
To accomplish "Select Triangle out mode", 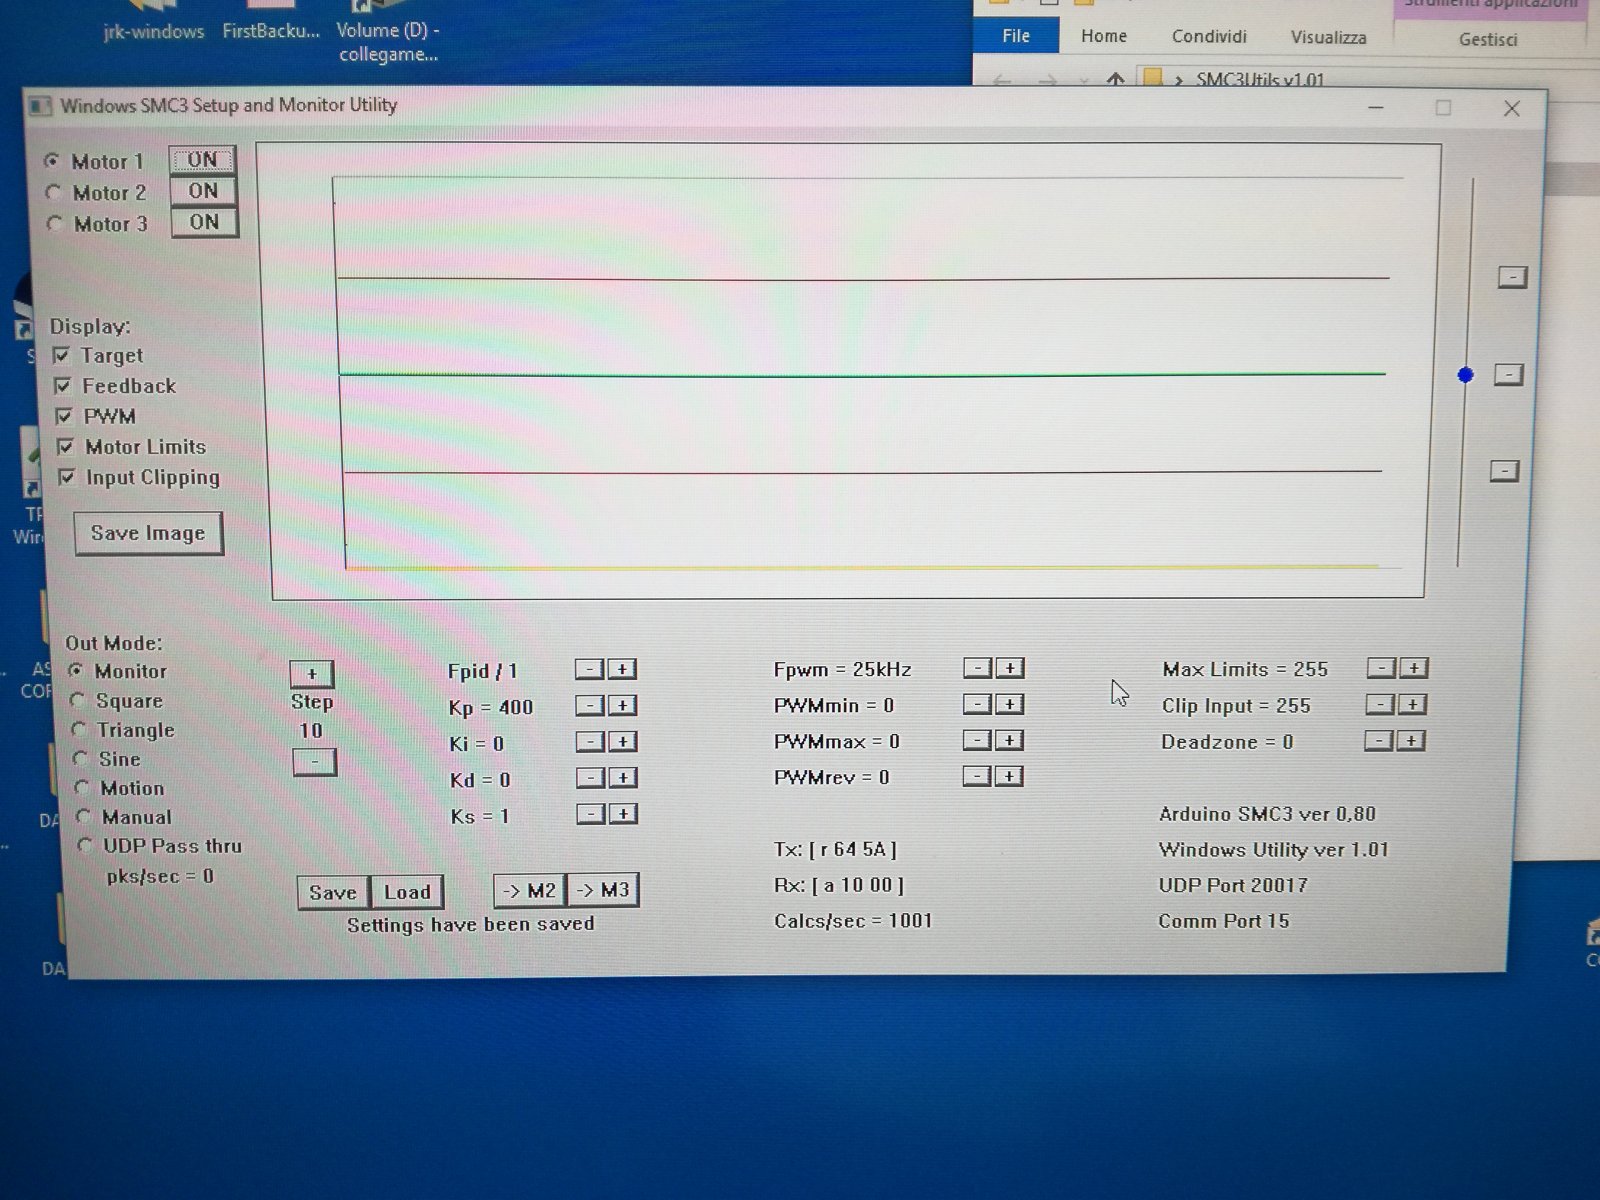I will point(79,730).
